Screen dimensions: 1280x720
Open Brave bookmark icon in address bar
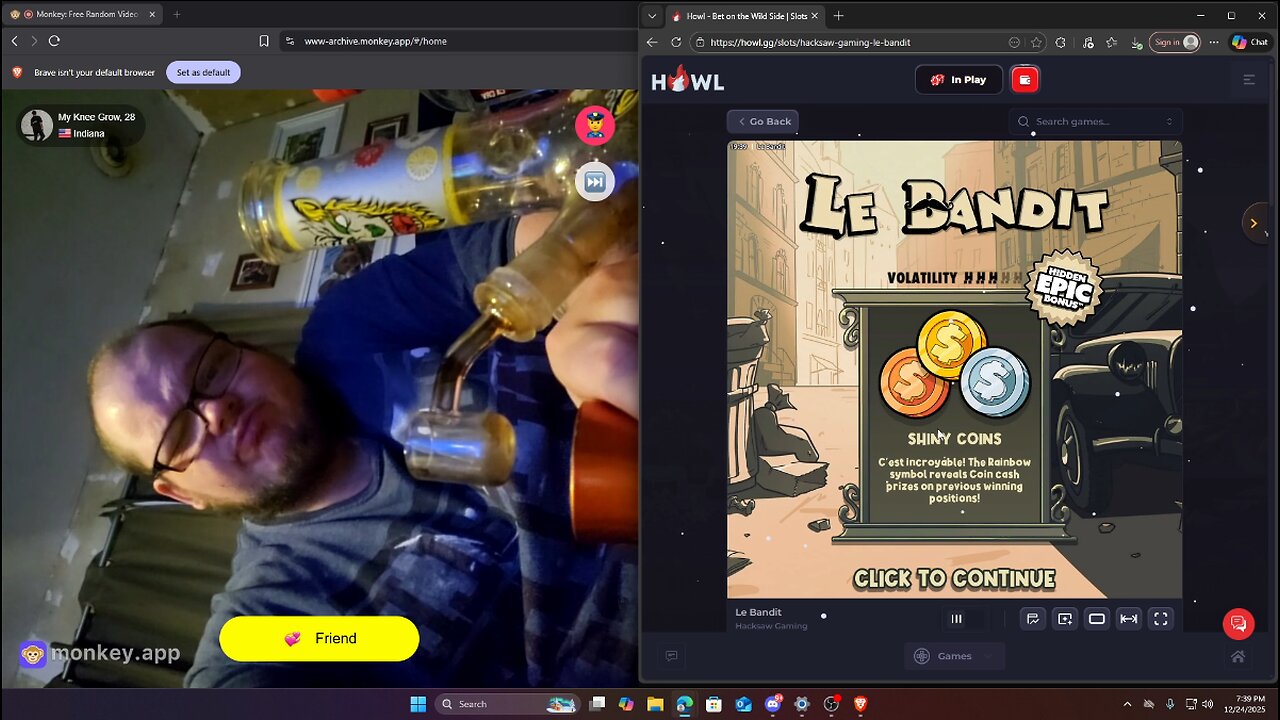264,41
